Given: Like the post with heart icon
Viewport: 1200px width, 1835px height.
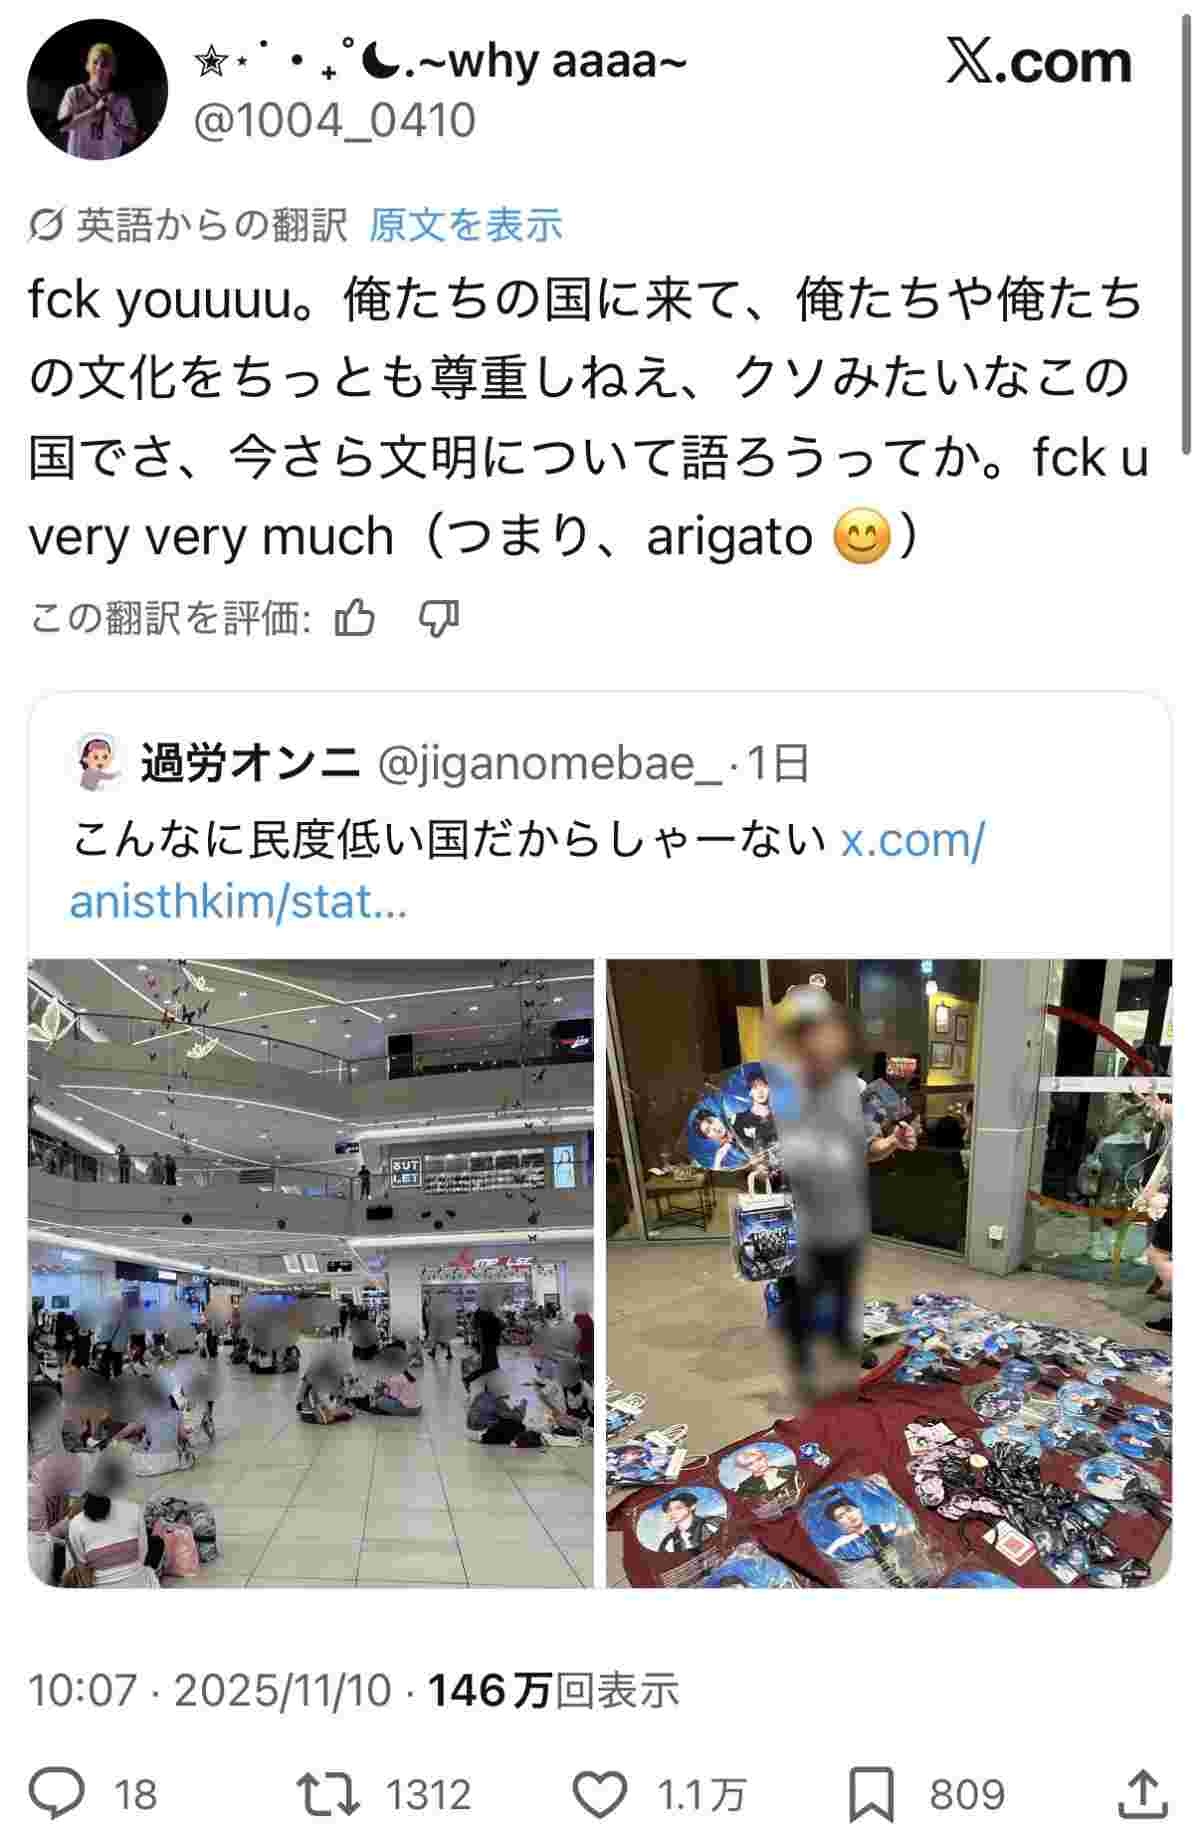Looking at the screenshot, I should coord(603,1793).
